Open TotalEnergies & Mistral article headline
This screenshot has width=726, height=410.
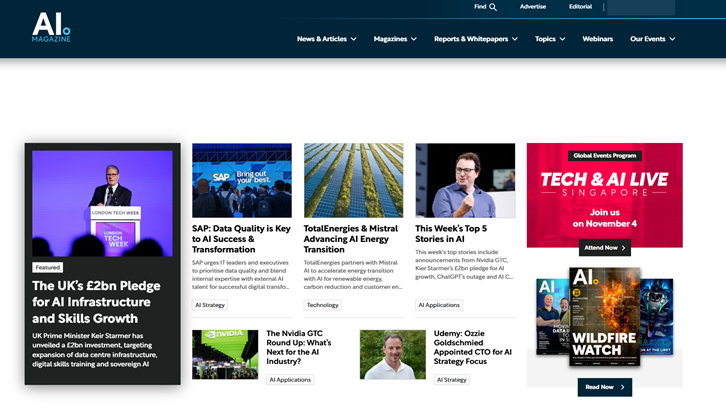(350, 239)
